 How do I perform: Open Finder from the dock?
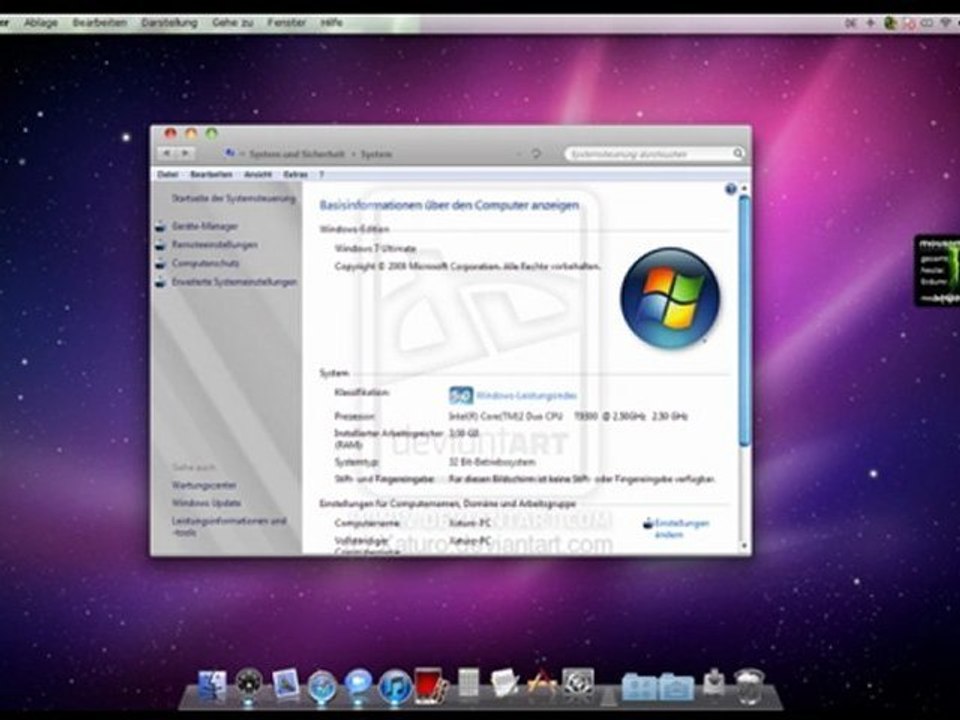212,686
